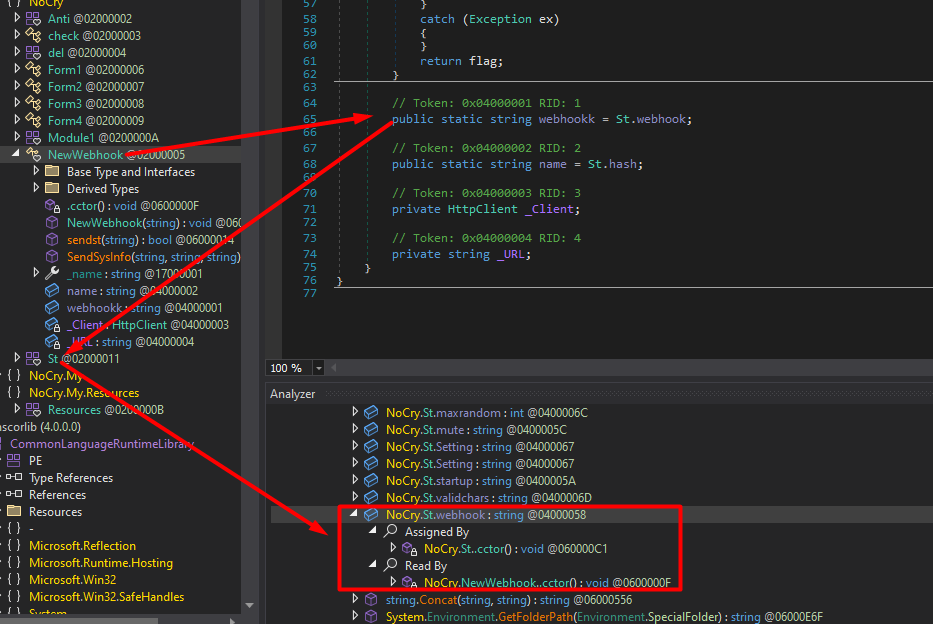This screenshot has width=933, height=624.
Task: Click the Module1 class icon
Action: [33, 138]
